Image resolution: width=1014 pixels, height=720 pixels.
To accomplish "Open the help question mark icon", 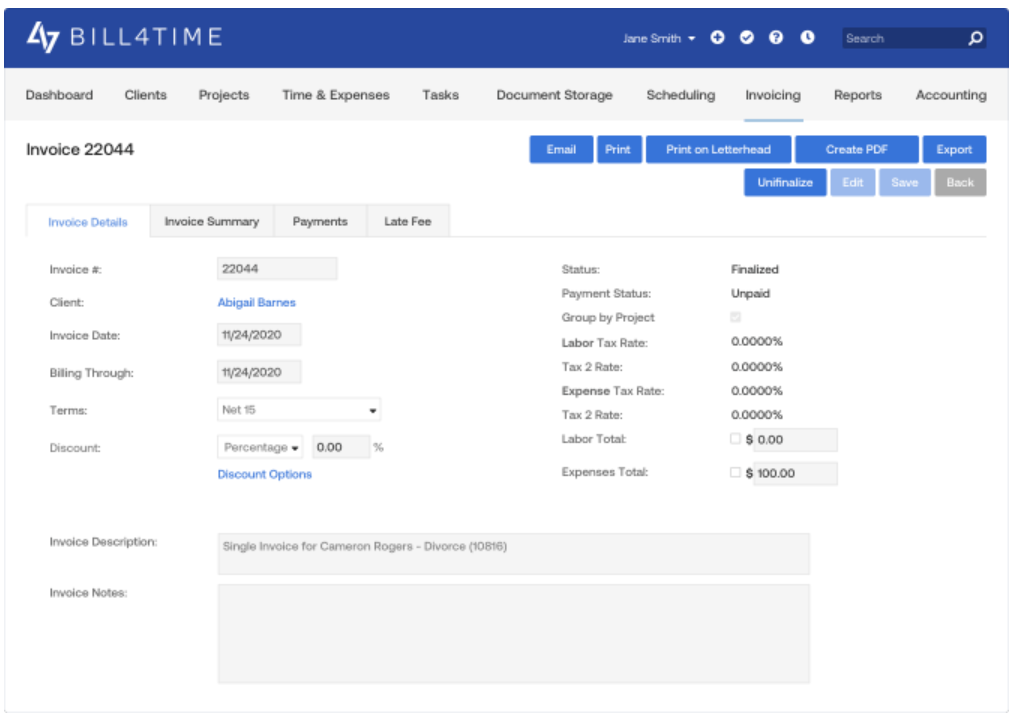I will point(776,38).
